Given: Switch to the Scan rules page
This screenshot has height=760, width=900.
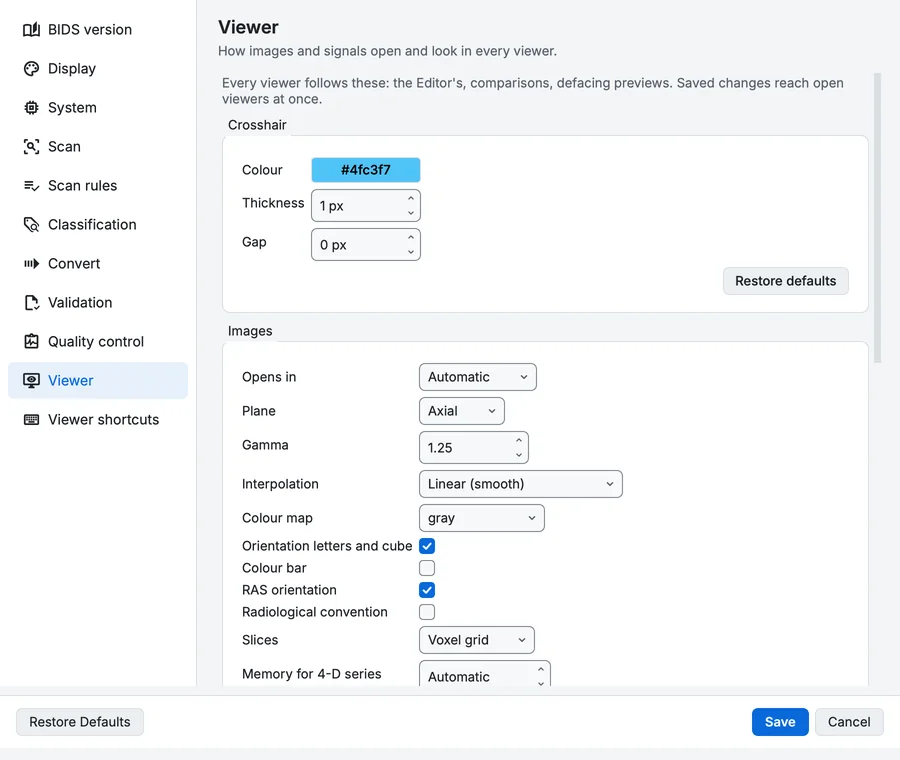Looking at the screenshot, I should 98,185.
